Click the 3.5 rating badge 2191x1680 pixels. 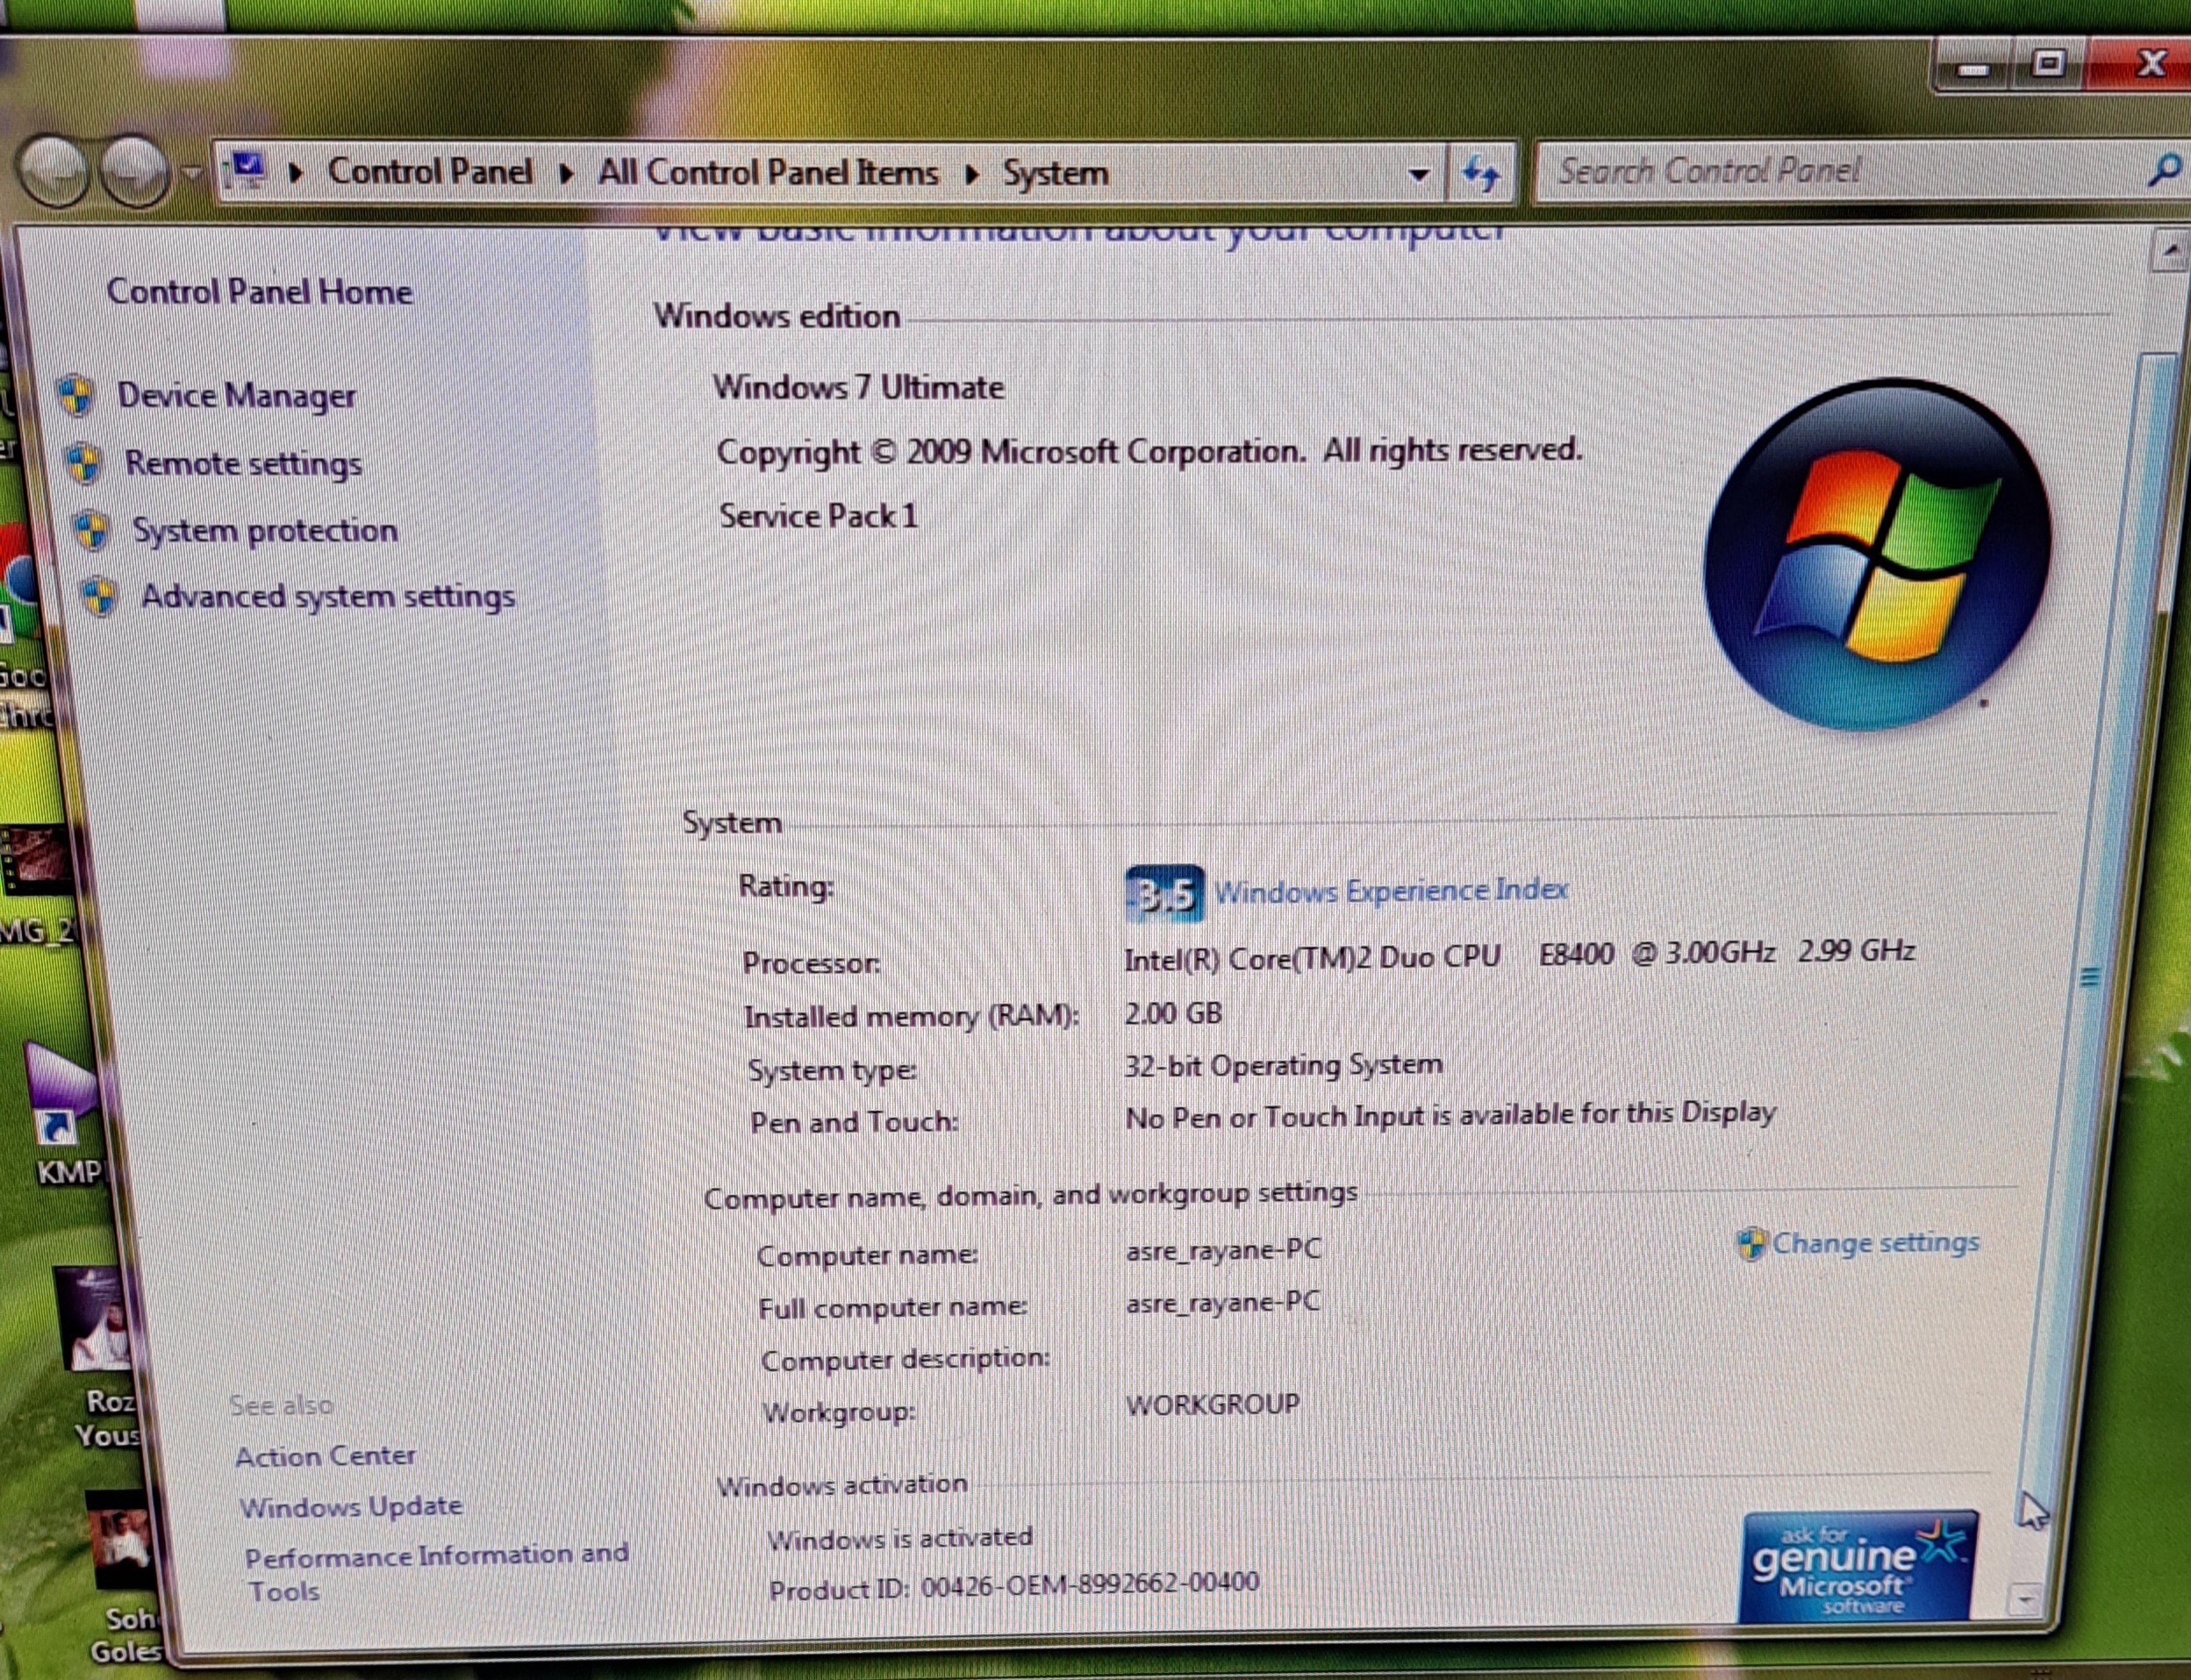point(1164,893)
